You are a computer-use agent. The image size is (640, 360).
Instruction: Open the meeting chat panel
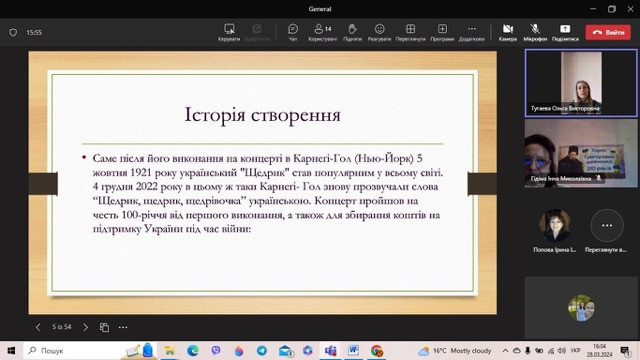point(293,32)
